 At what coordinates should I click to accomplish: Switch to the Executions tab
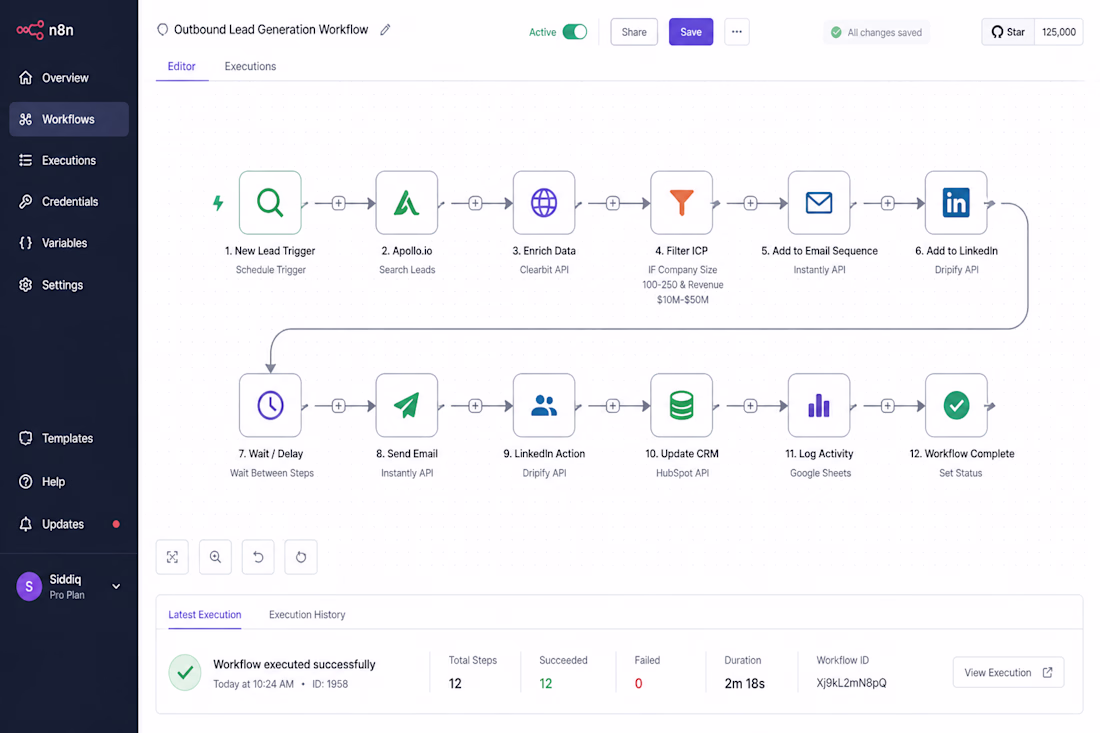(x=250, y=66)
